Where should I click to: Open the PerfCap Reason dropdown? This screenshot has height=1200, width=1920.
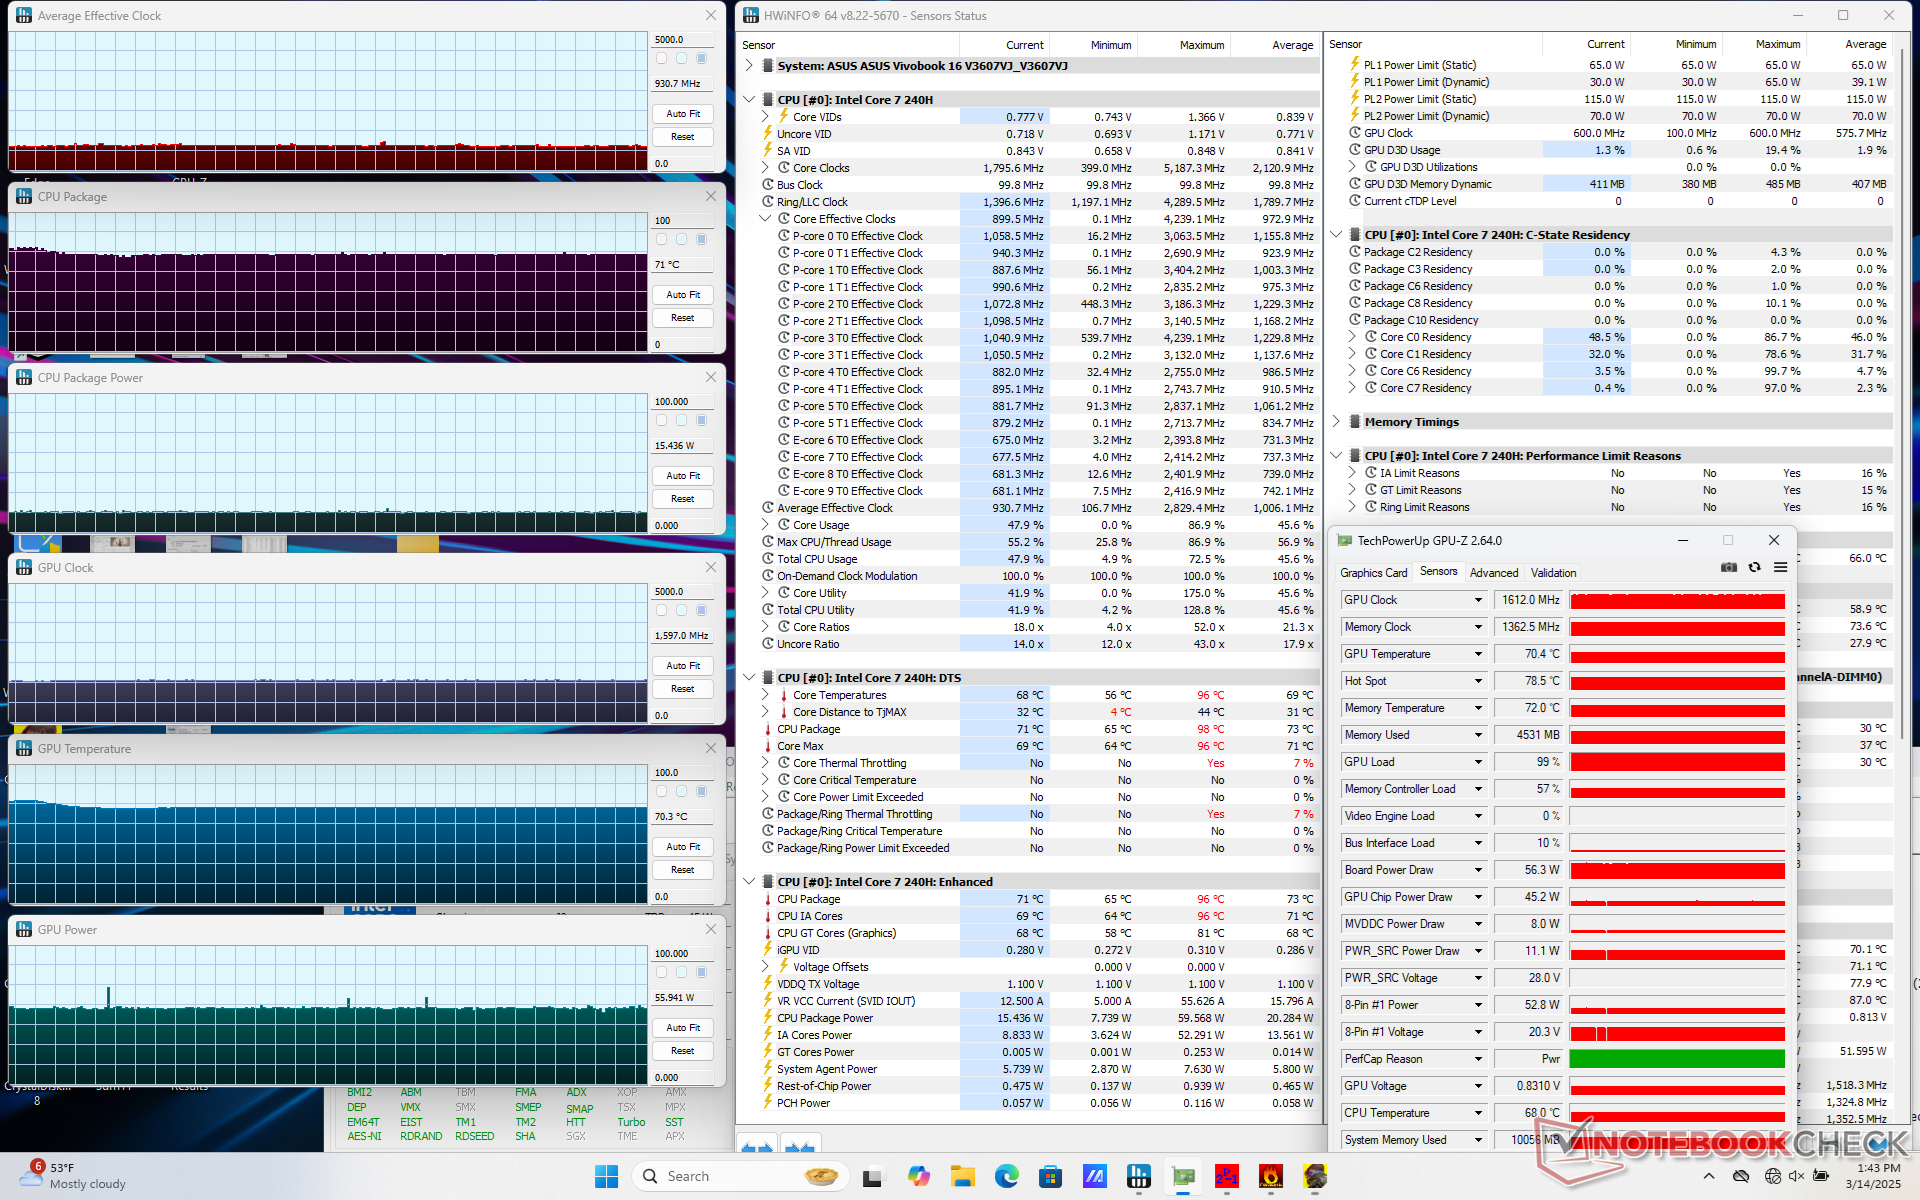coord(1478,1059)
